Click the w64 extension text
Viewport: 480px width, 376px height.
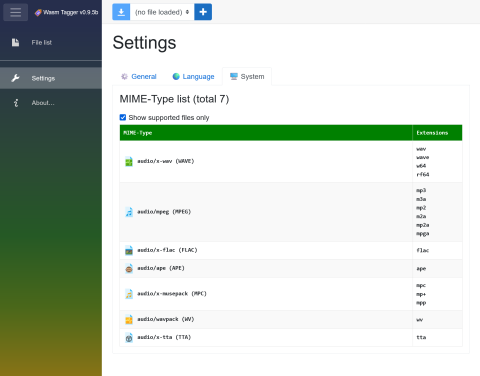tap(421, 166)
